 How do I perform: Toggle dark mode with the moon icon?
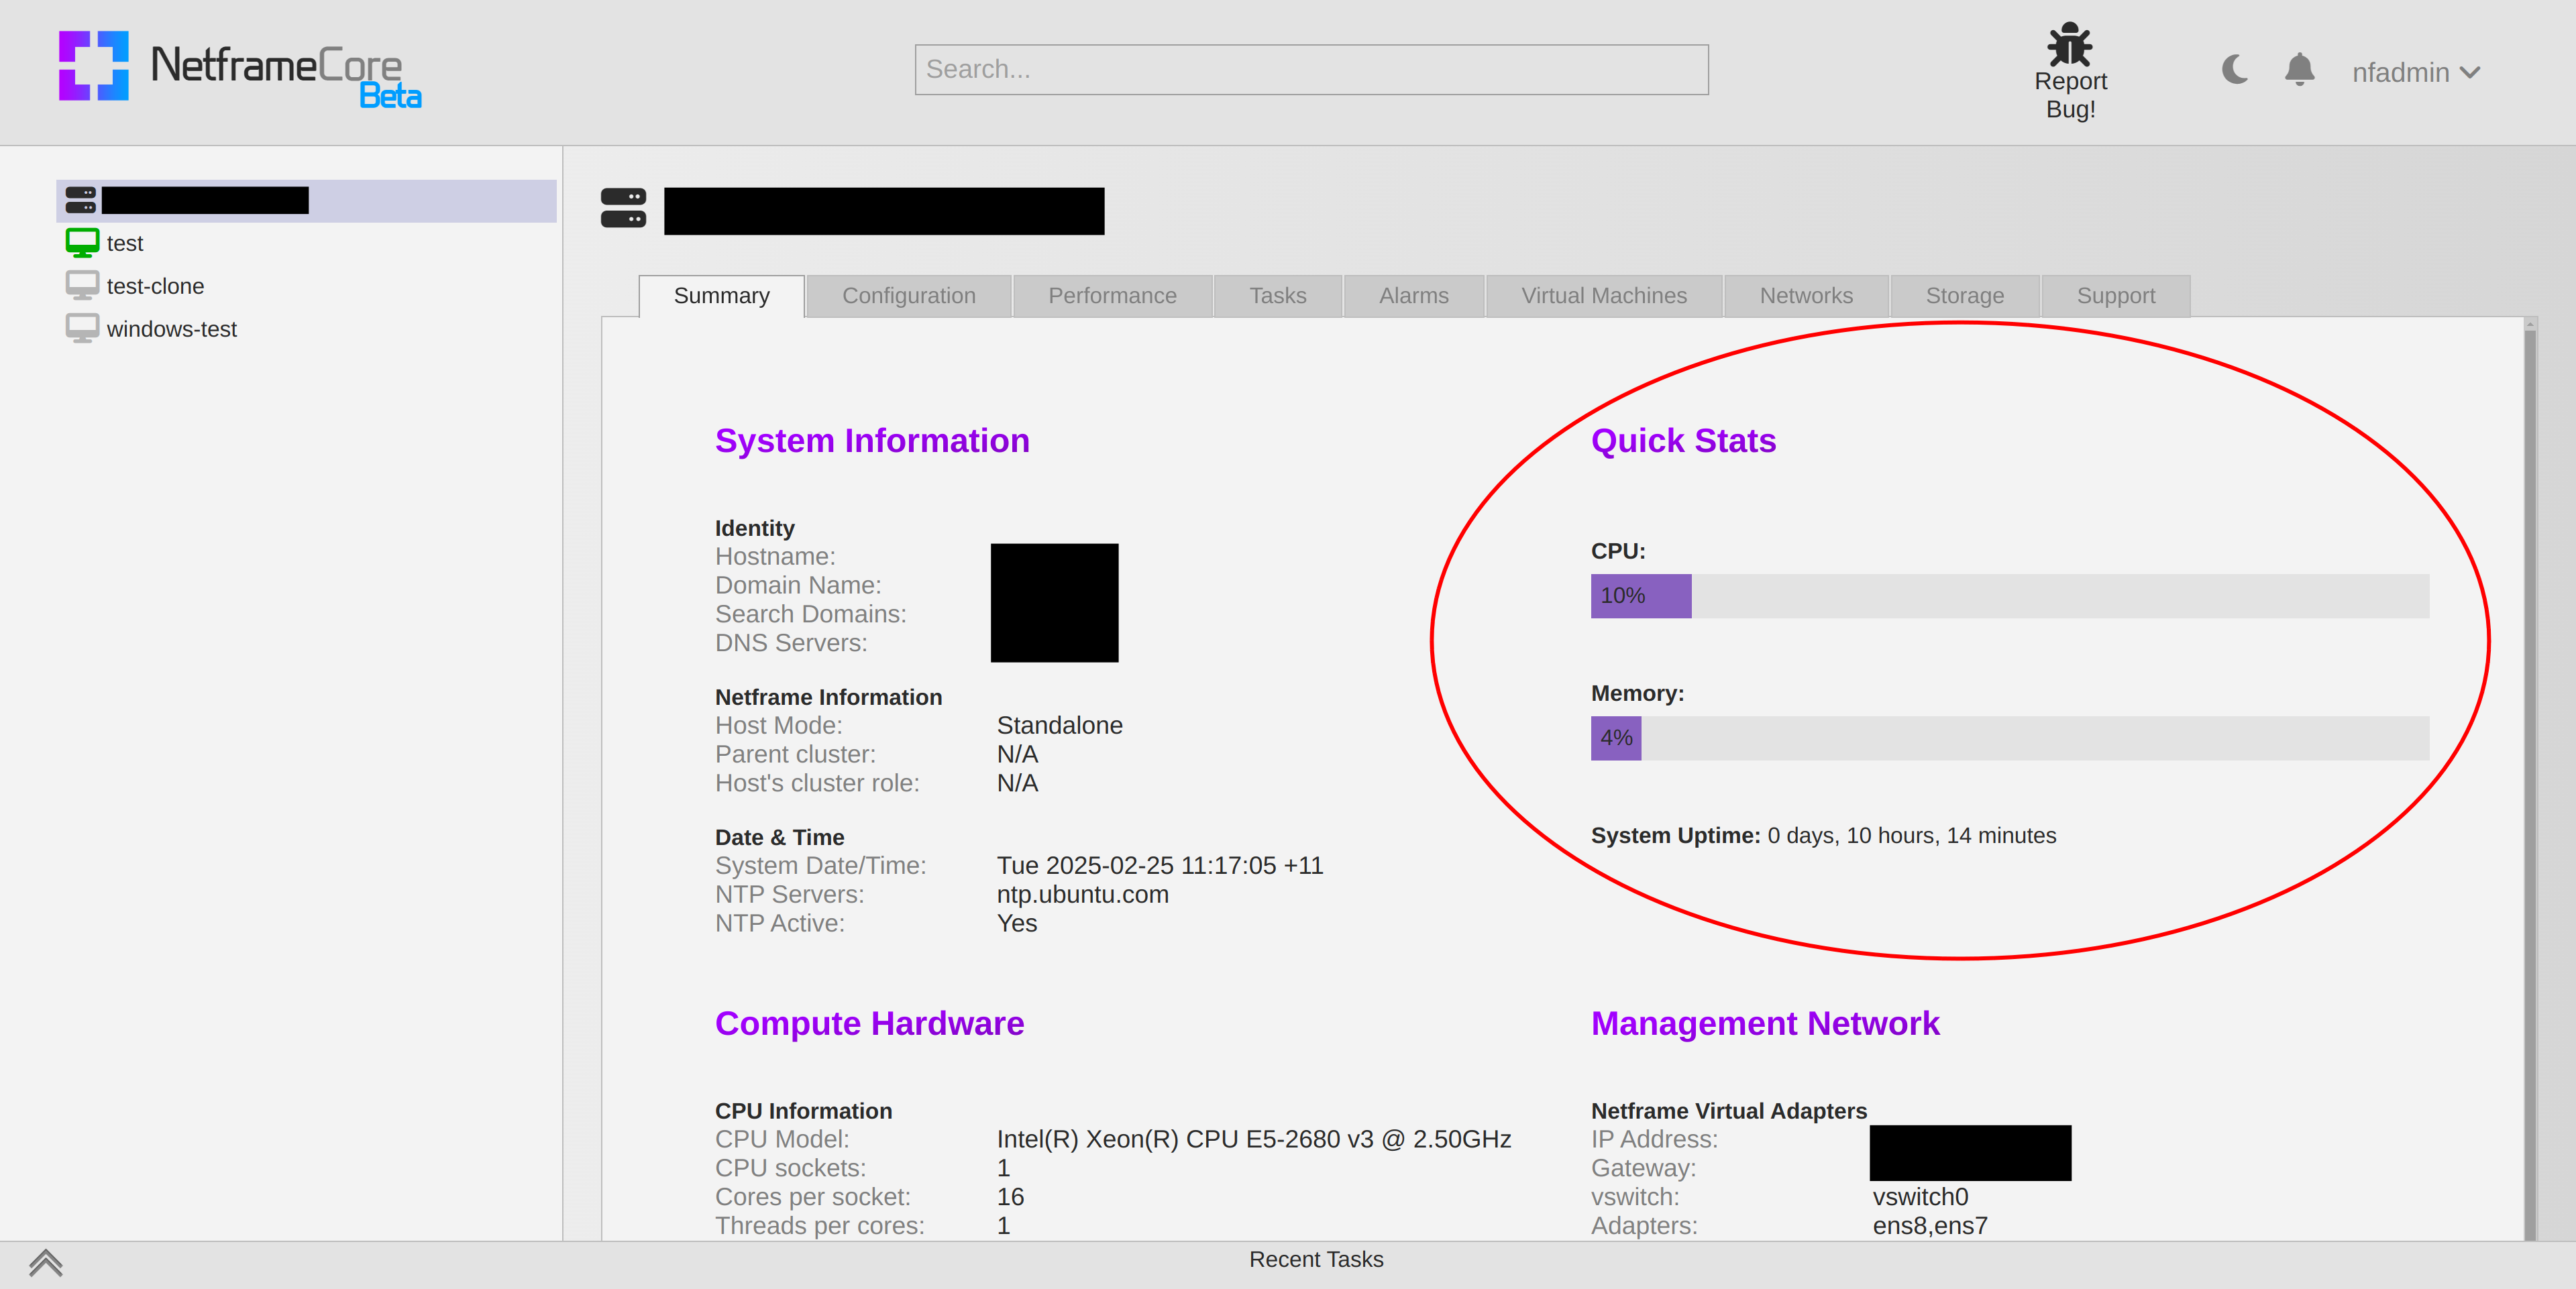pyautogui.click(x=2234, y=70)
